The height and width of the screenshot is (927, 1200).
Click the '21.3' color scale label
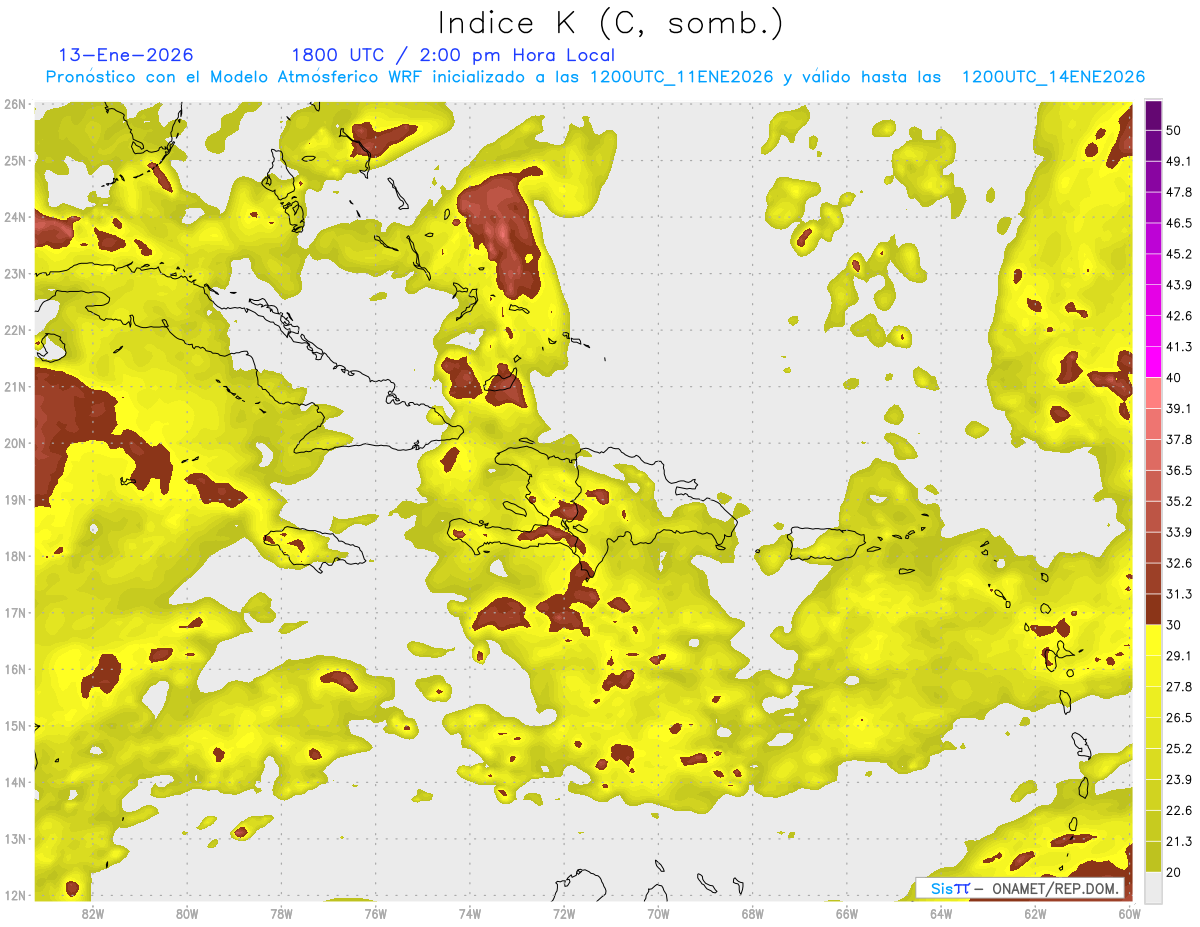1178,842
